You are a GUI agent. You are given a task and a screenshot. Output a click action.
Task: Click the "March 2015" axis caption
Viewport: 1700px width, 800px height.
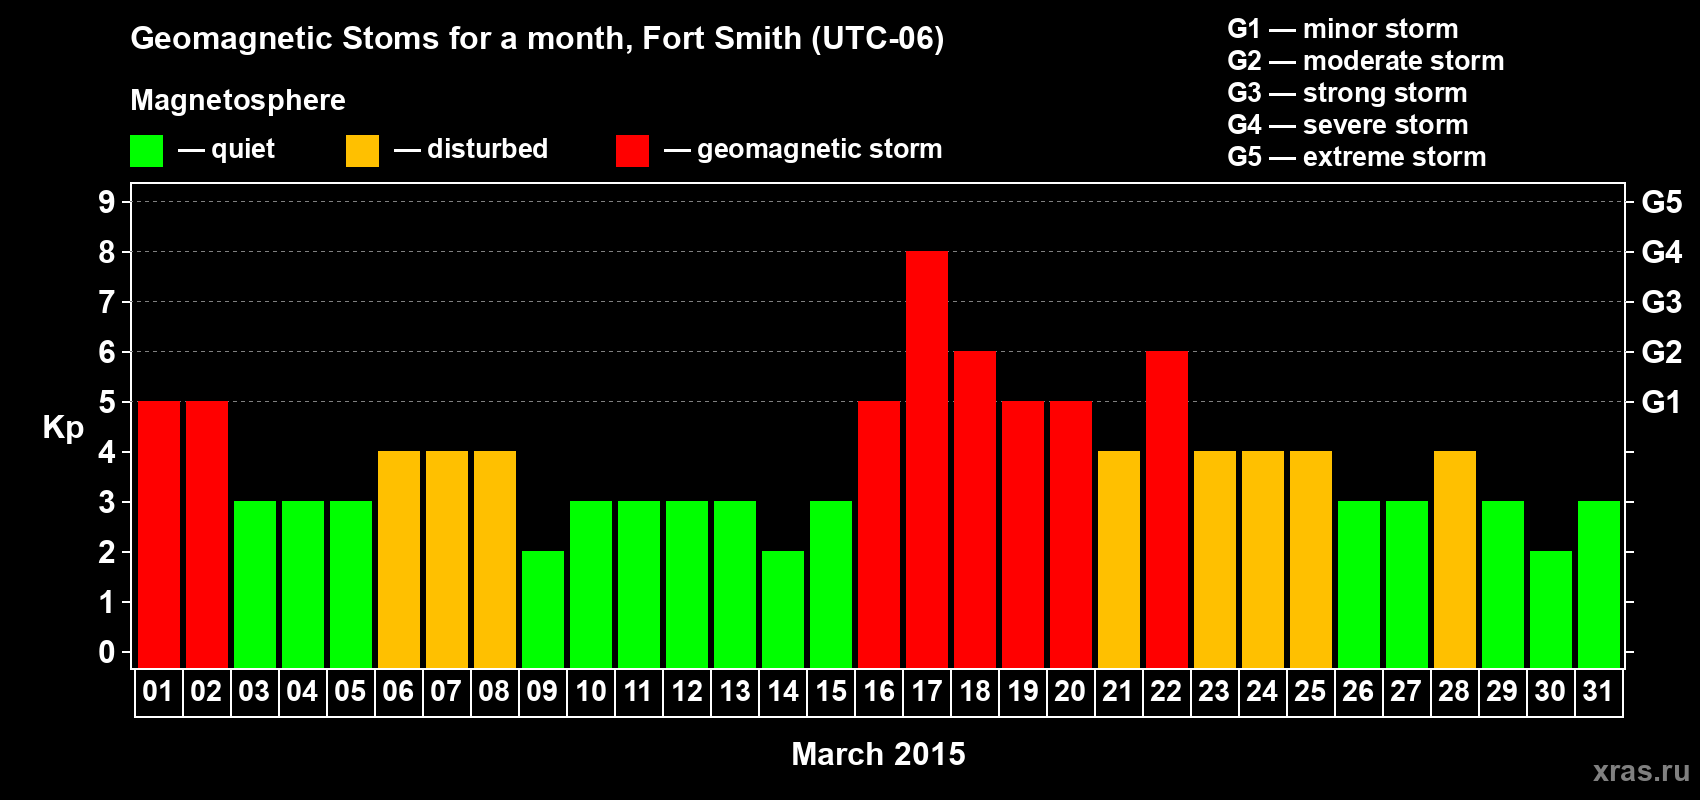[878, 754]
